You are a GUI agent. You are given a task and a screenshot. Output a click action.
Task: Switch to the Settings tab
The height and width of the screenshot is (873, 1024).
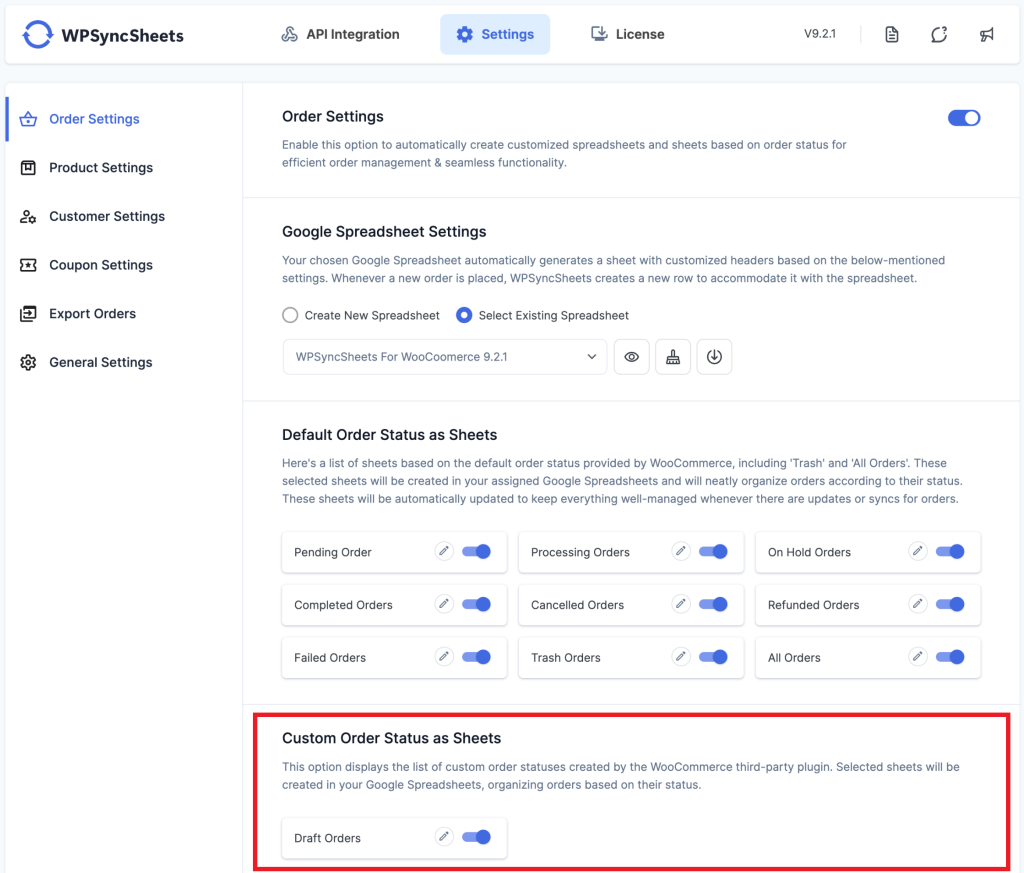[x=495, y=35]
